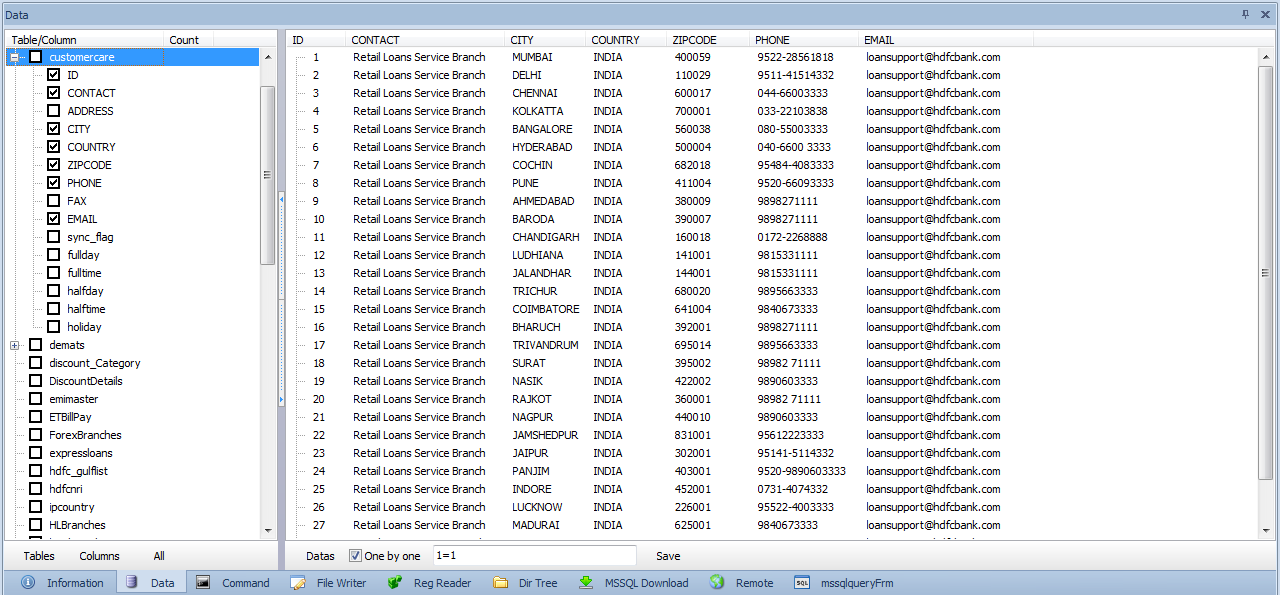Select the JAMSHEDPUR row city cell
Image resolution: width=1280 pixels, height=595 pixels.
545,435
